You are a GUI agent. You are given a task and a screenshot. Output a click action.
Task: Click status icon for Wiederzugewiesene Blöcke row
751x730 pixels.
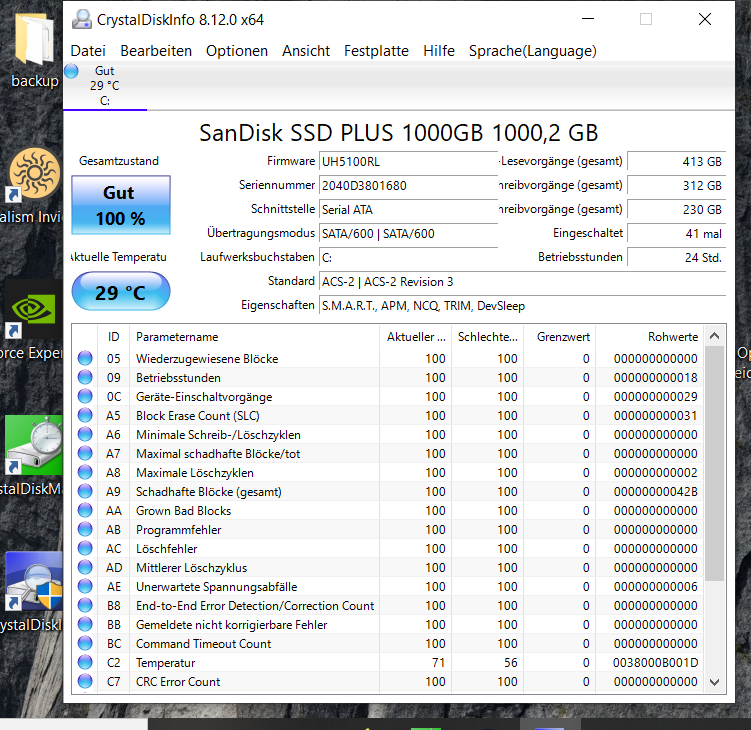[x=85, y=358]
